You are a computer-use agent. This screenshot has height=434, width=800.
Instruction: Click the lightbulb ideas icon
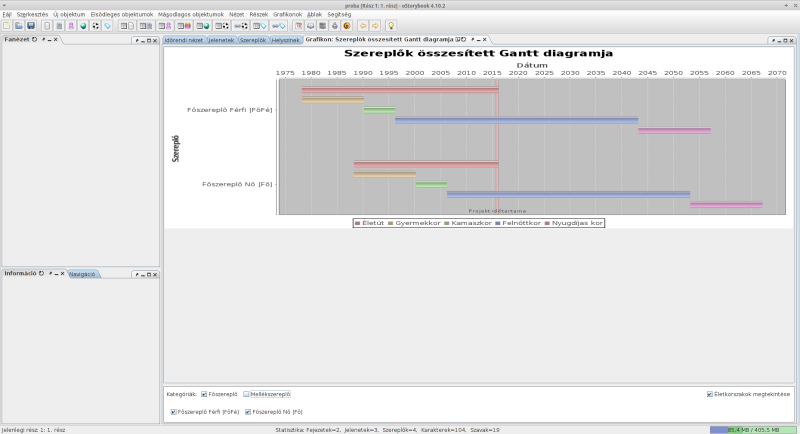[391, 25]
